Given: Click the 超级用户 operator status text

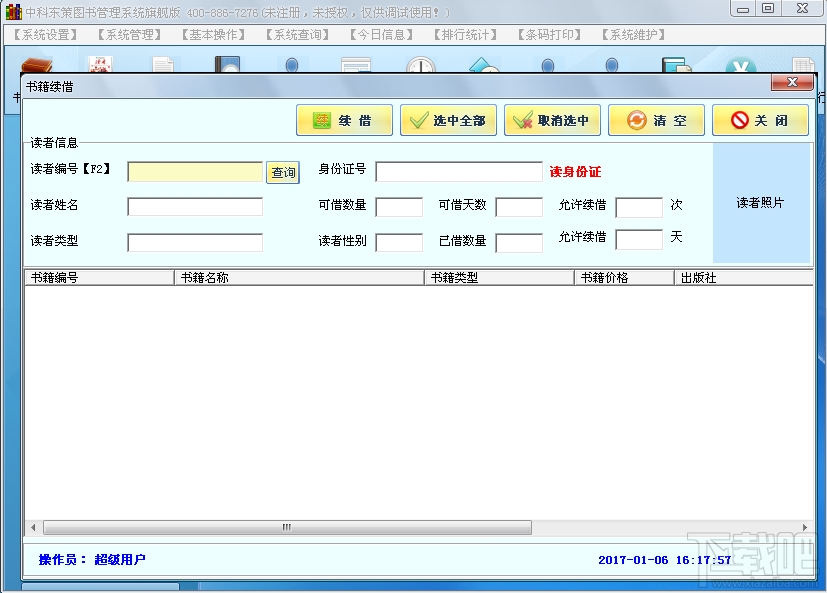Looking at the screenshot, I should [x=120, y=559].
